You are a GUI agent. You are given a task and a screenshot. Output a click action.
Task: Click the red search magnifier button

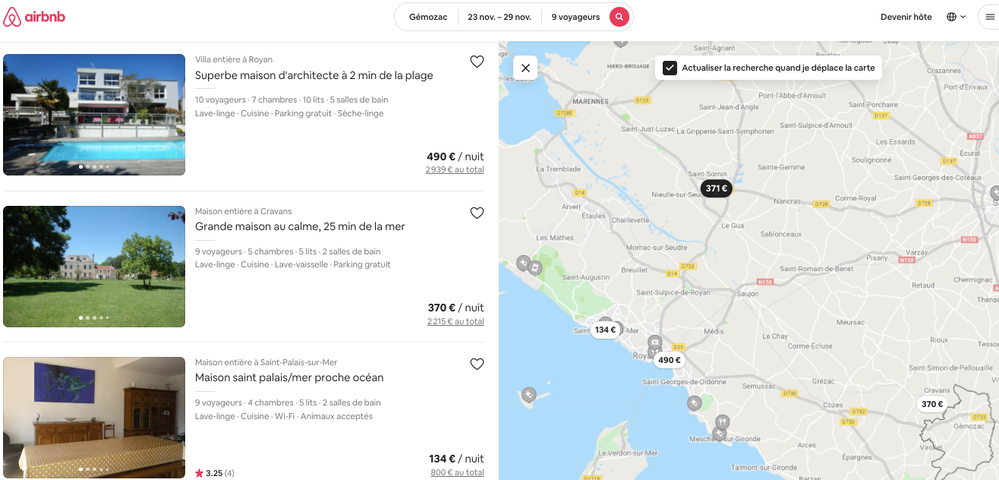point(620,17)
